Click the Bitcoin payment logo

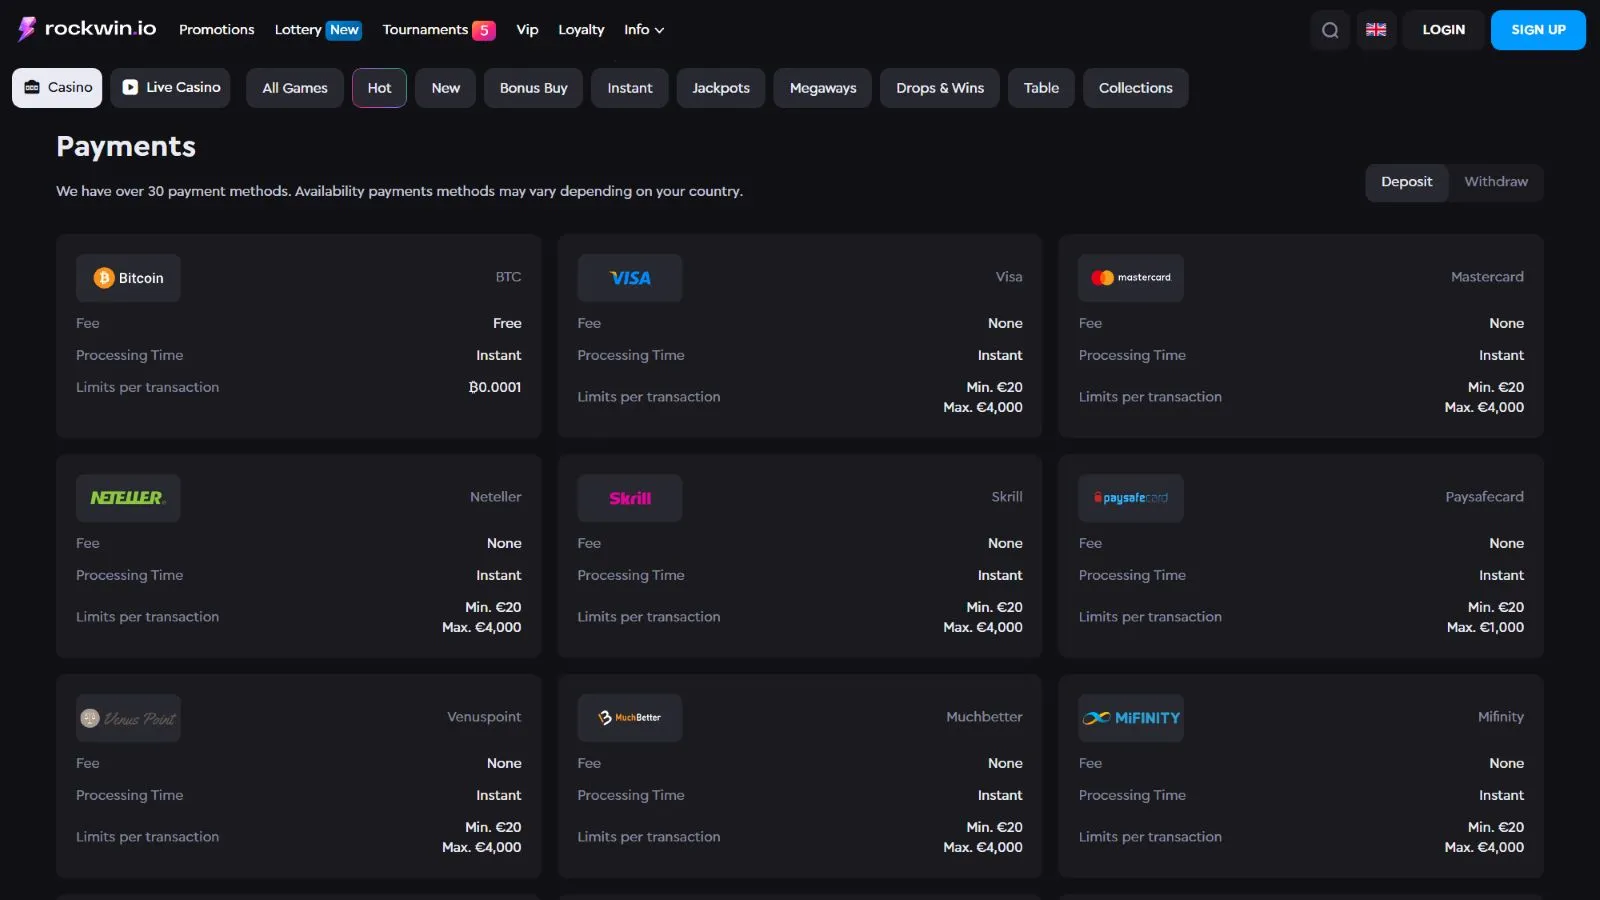128,278
